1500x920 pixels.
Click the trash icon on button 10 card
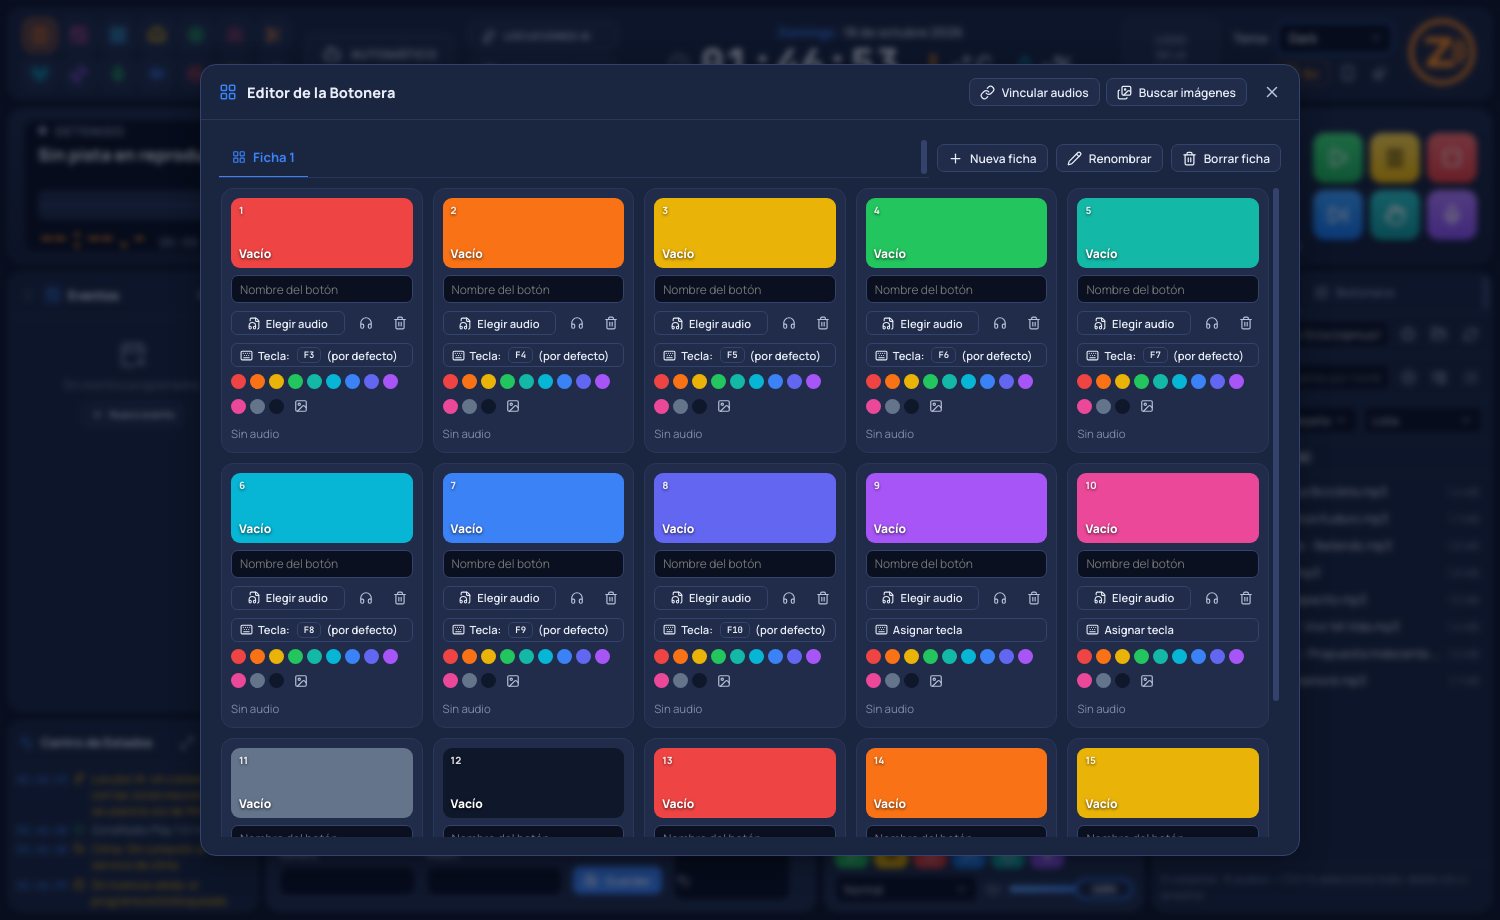[x=1246, y=598]
